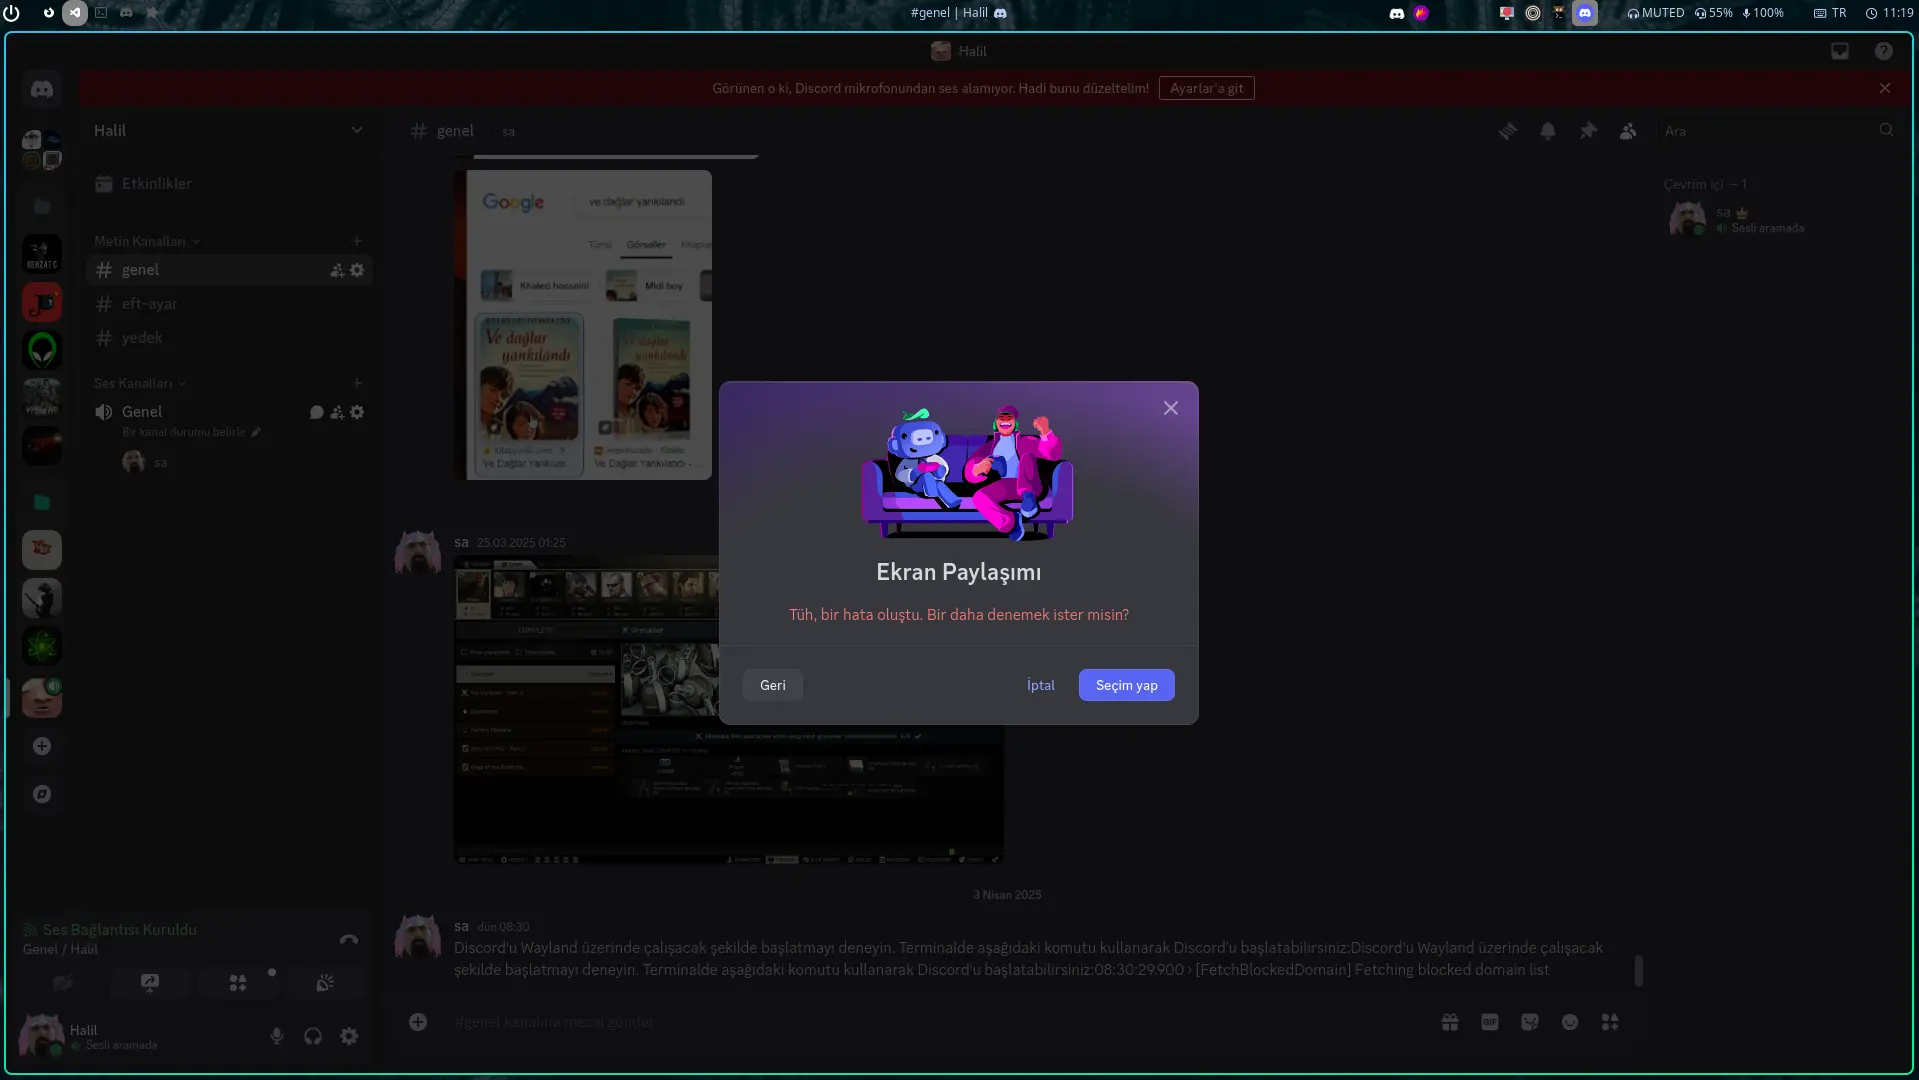This screenshot has width=1919, height=1080.
Task: Focus the genel message input box
Action: pyautogui.click(x=930, y=1022)
